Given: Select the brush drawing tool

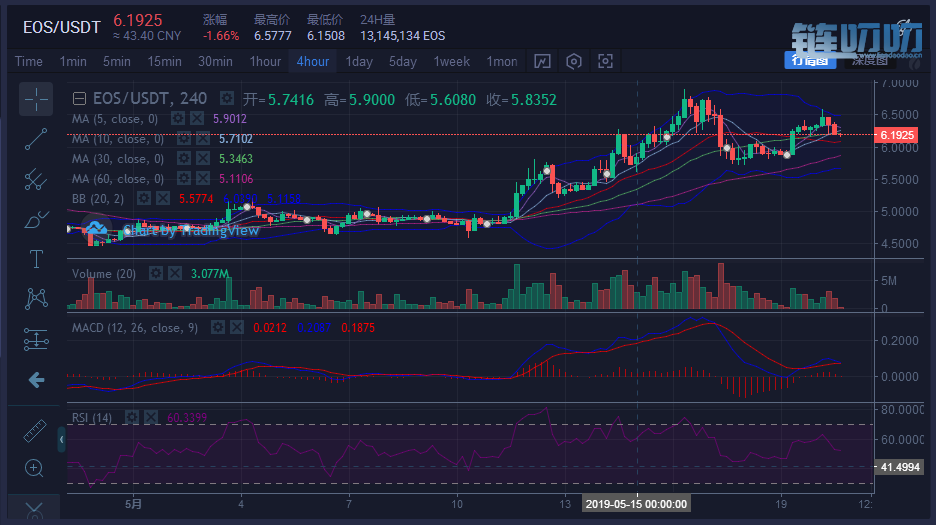Looking at the screenshot, I should click(x=36, y=219).
